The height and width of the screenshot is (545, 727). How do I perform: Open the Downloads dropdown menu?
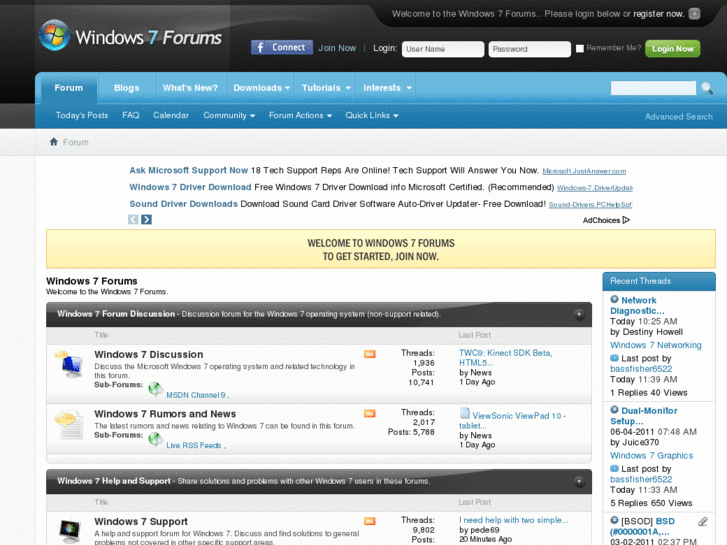pos(261,88)
